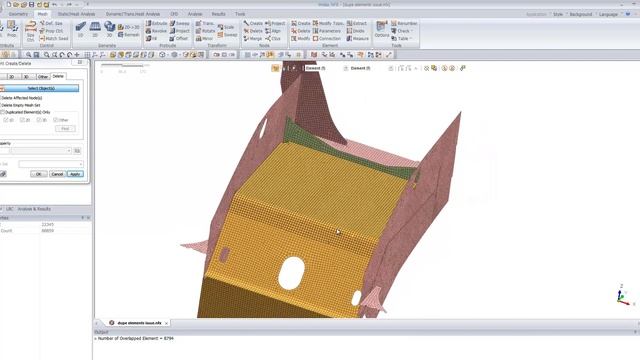Toggle Duplicated Element(s) Only checkbox
640x360 pixels.
(25, 112)
